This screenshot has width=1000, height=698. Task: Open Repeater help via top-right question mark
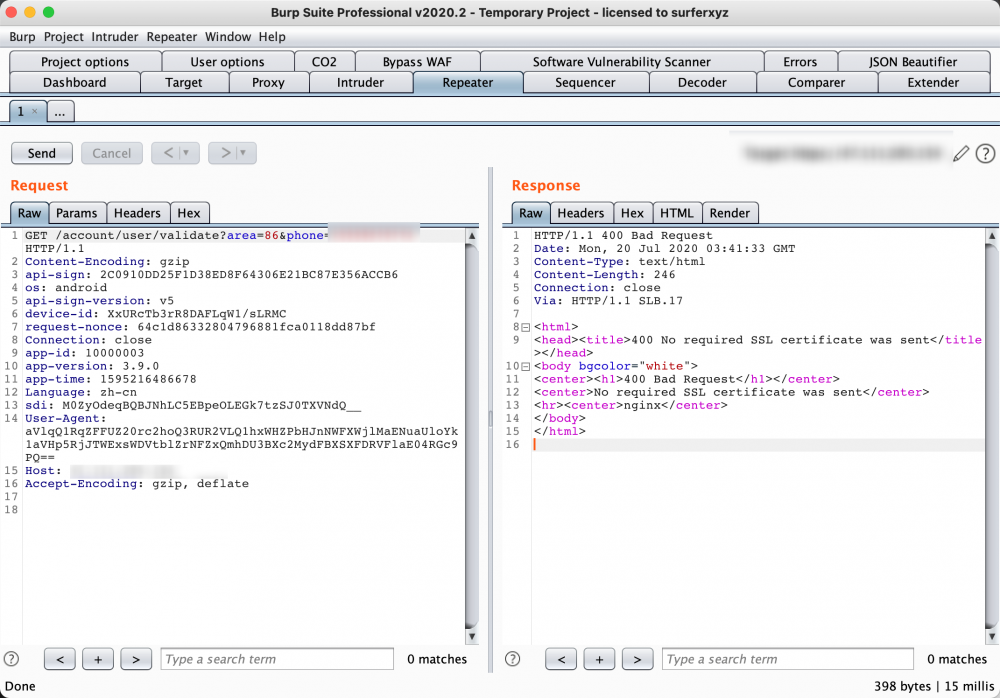(x=985, y=153)
